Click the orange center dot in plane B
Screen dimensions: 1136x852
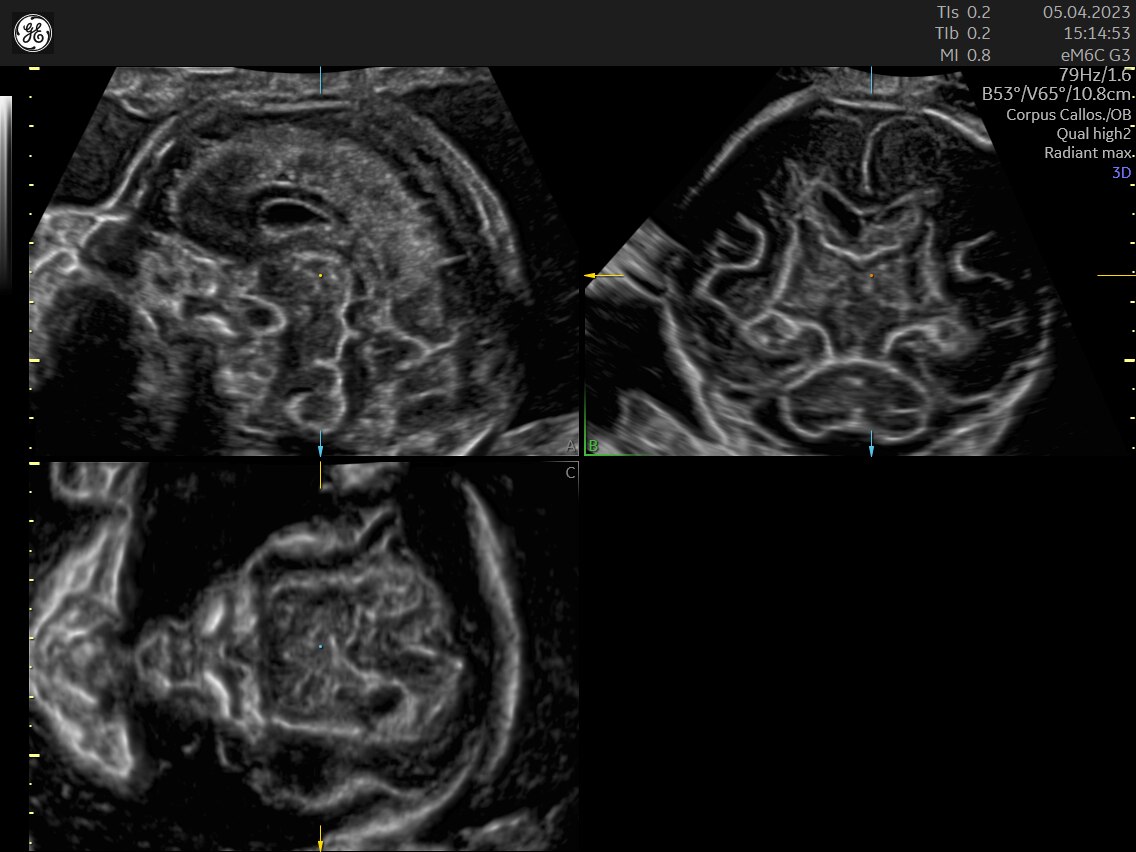click(871, 275)
